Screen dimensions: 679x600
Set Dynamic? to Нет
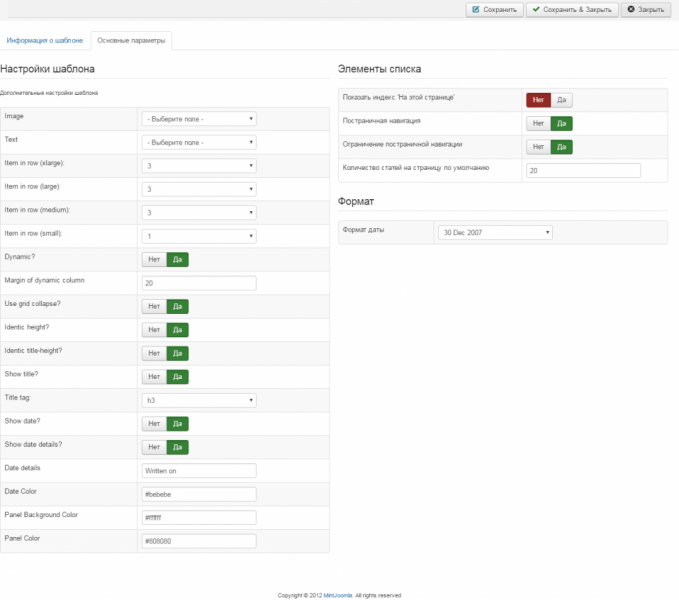(x=154, y=259)
